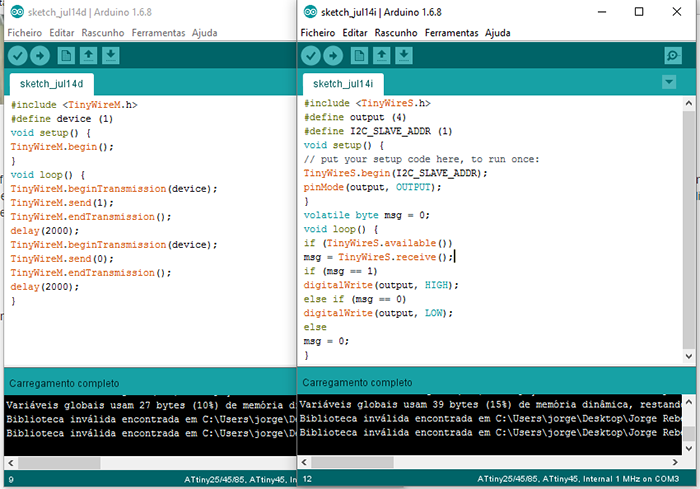
Task: Click Arduino logo in sketch_jul14i title bar
Action: tap(310, 12)
